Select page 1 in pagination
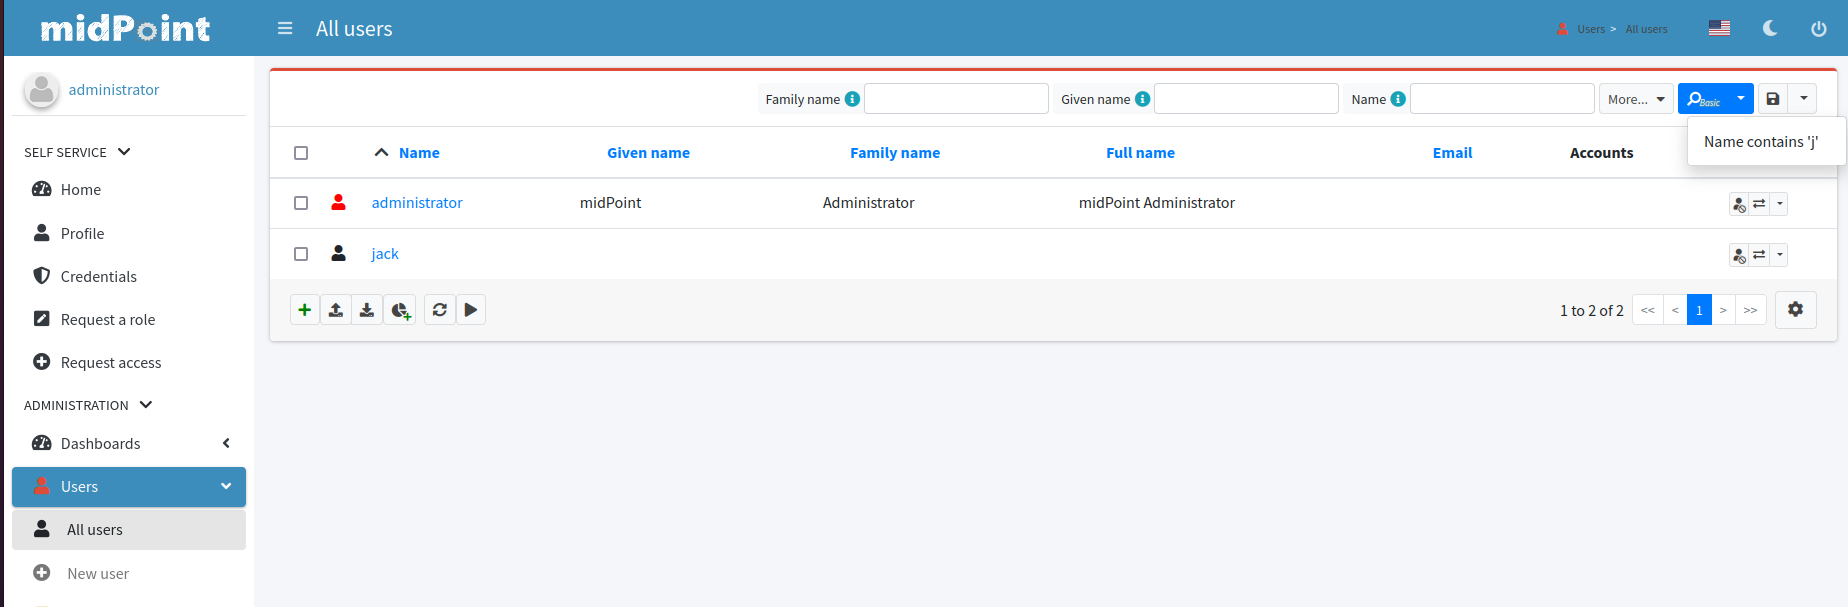This screenshot has width=1848, height=607. point(1699,310)
